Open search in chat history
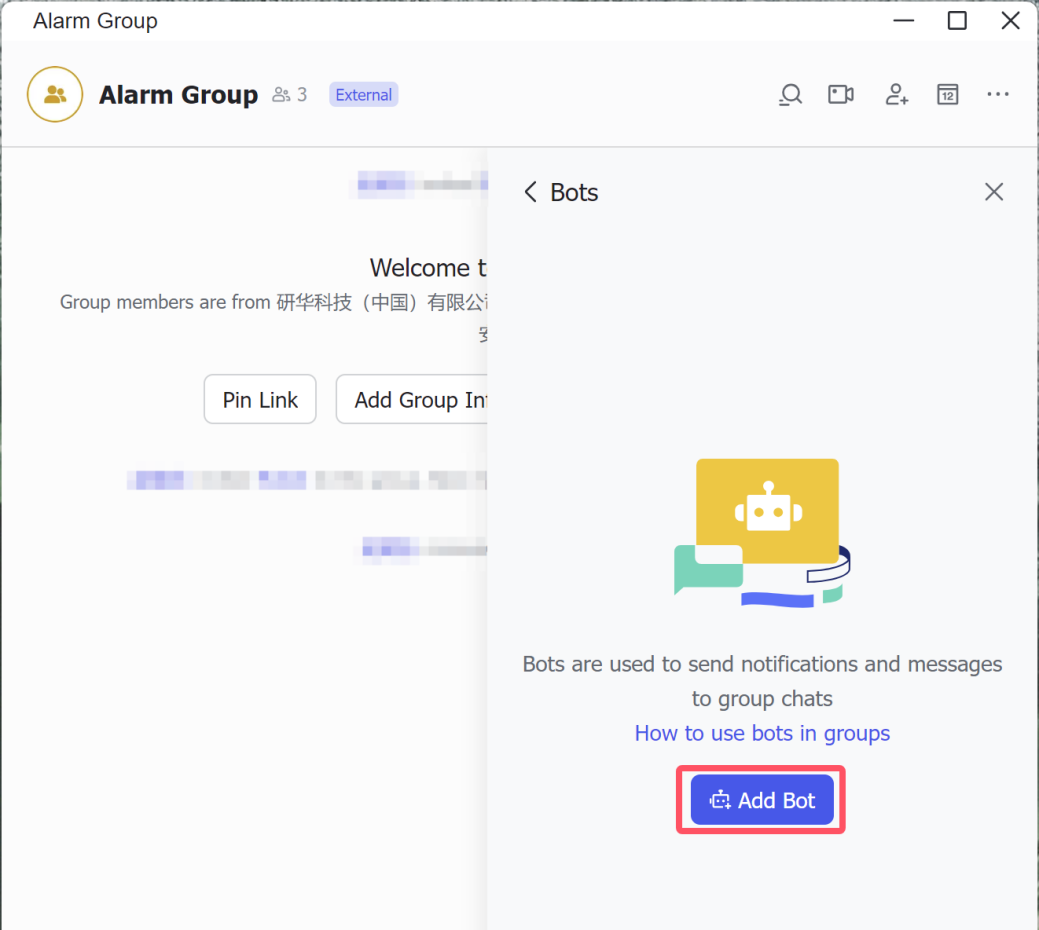1039x930 pixels. click(790, 95)
